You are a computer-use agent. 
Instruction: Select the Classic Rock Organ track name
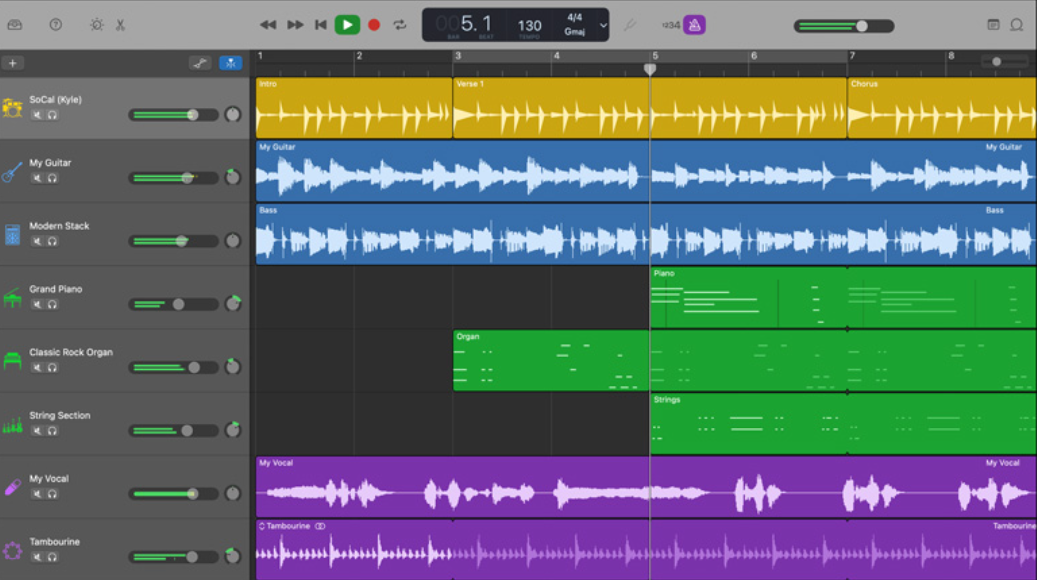[71, 352]
